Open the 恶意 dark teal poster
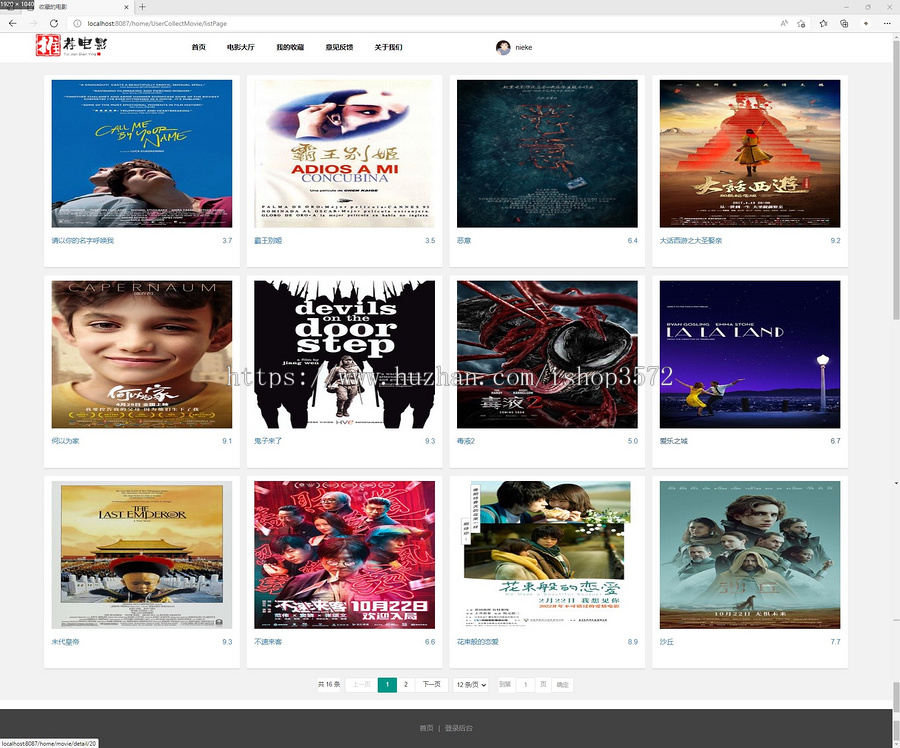This screenshot has height=748, width=900. pos(547,153)
